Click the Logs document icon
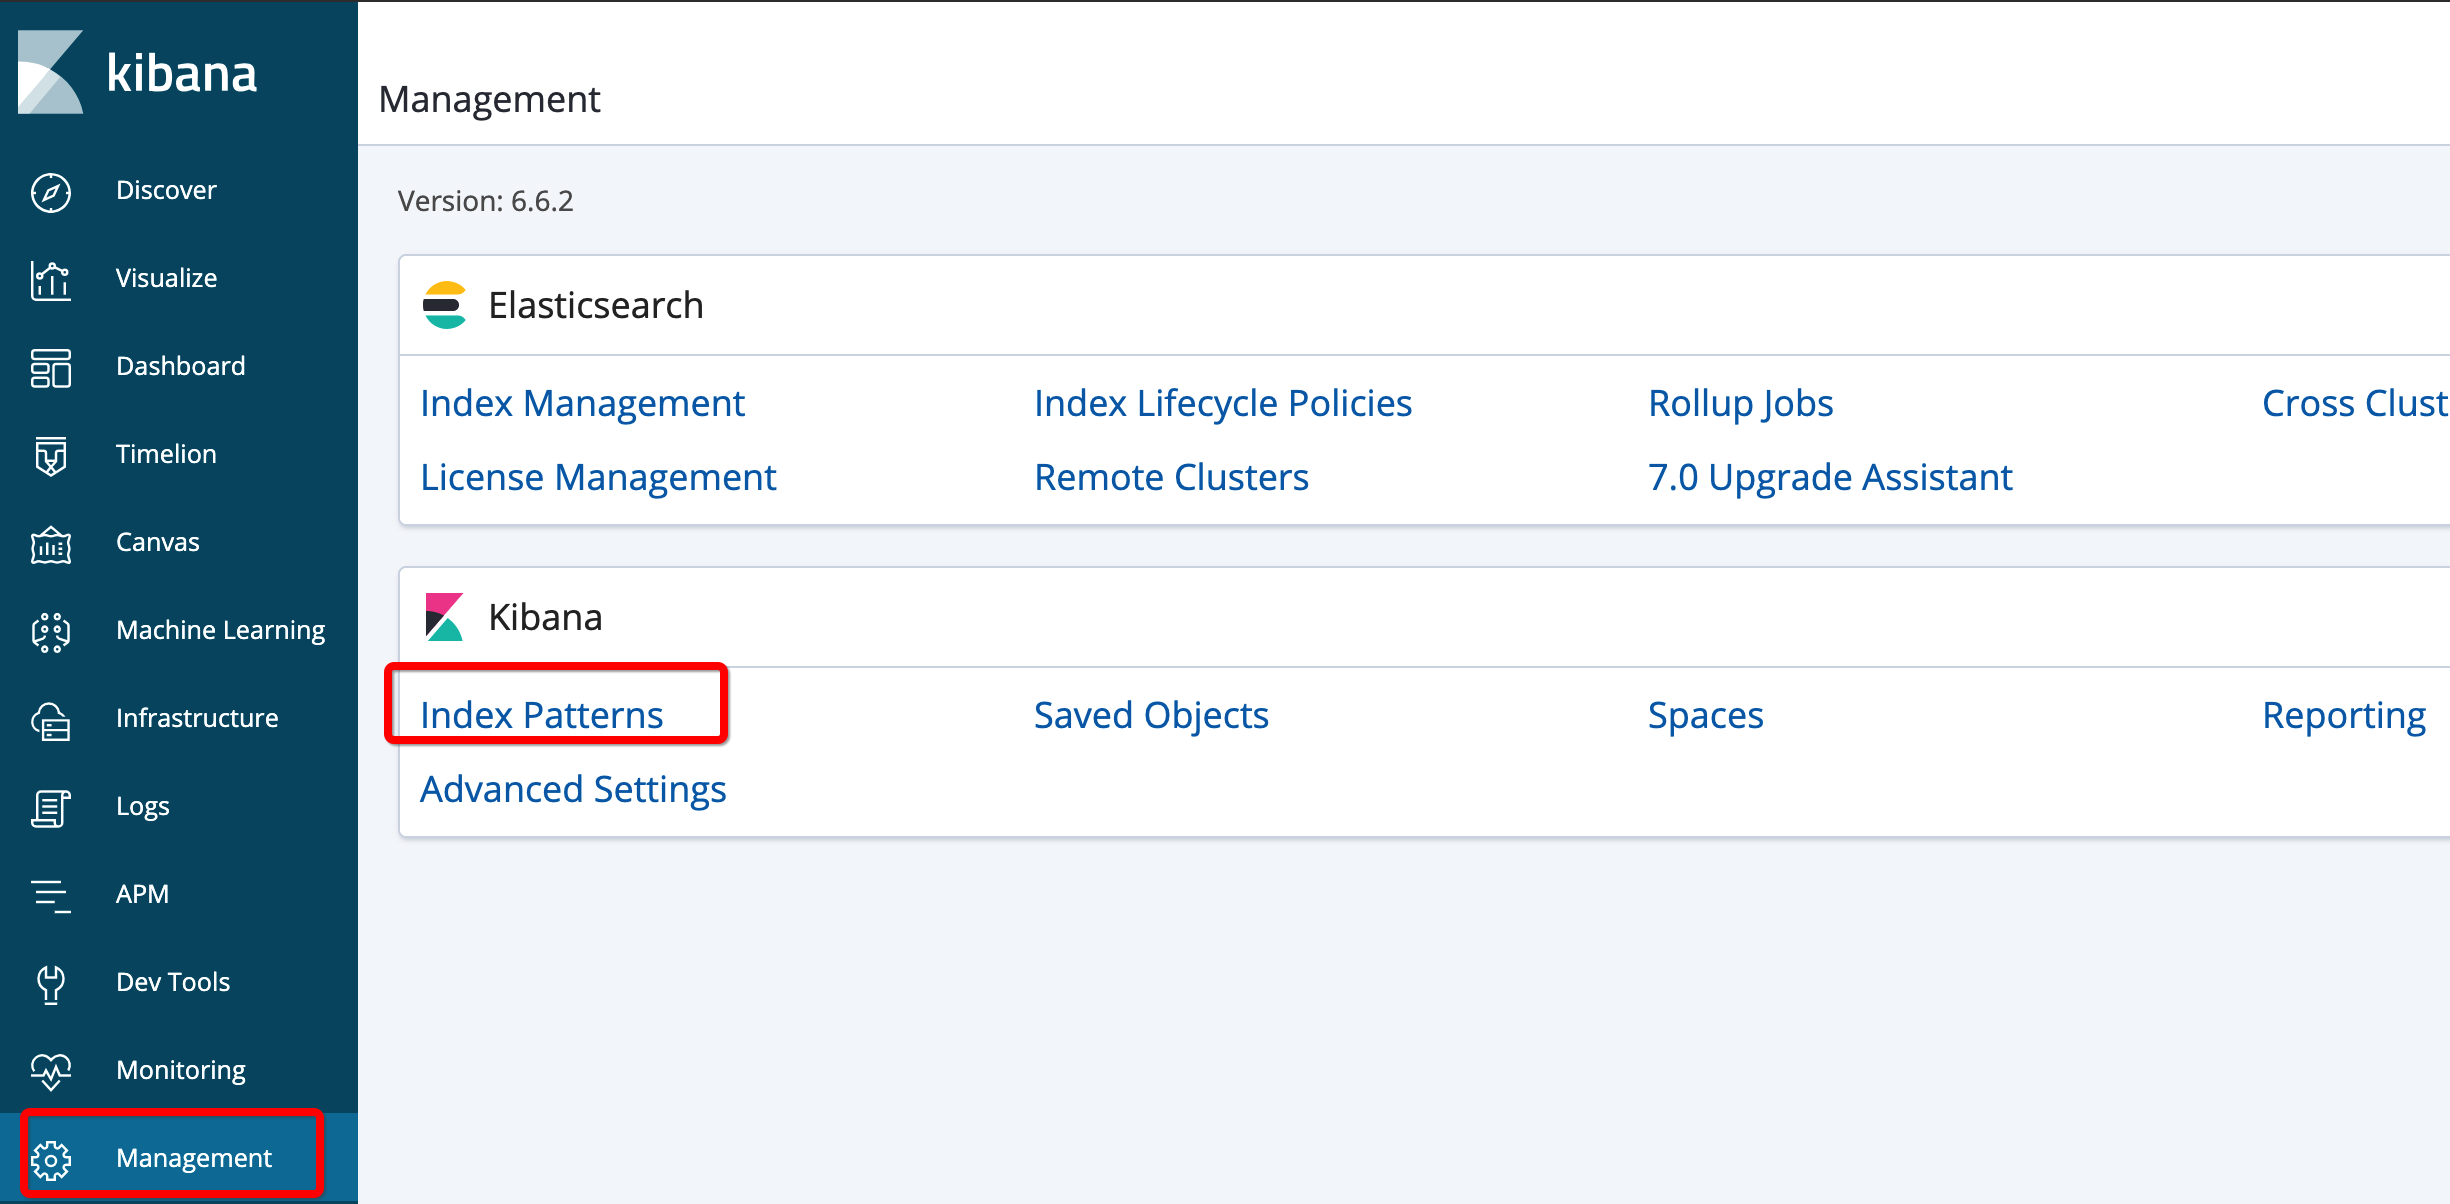2450x1204 pixels. click(51, 808)
